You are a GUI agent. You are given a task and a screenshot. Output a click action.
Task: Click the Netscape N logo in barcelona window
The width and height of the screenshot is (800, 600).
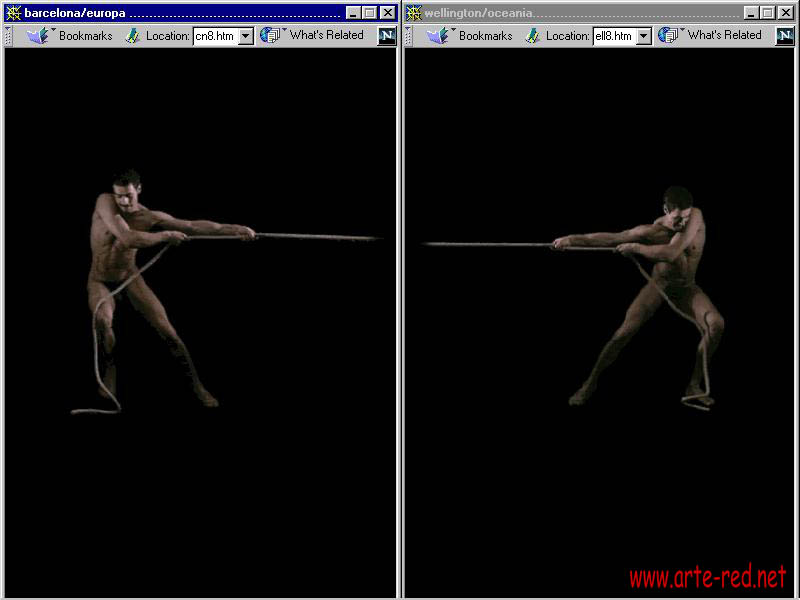pos(386,36)
